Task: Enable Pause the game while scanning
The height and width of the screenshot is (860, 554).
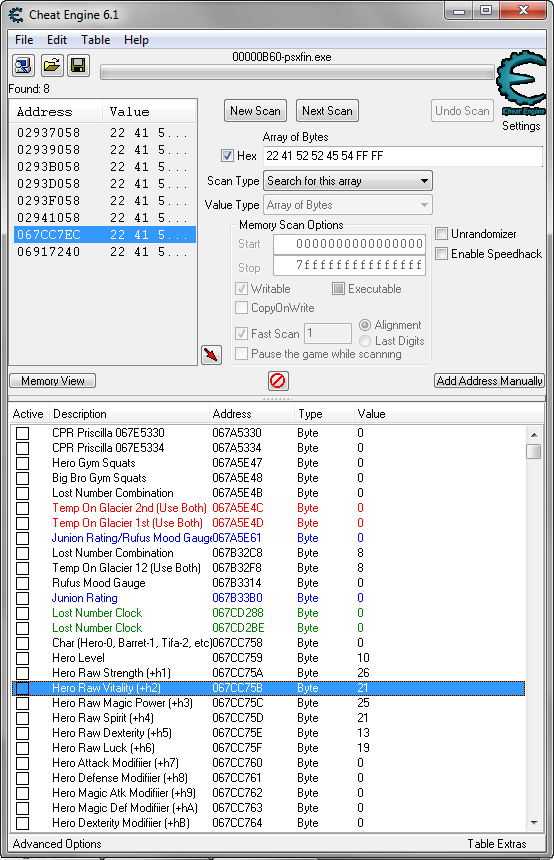Action: click(x=241, y=354)
